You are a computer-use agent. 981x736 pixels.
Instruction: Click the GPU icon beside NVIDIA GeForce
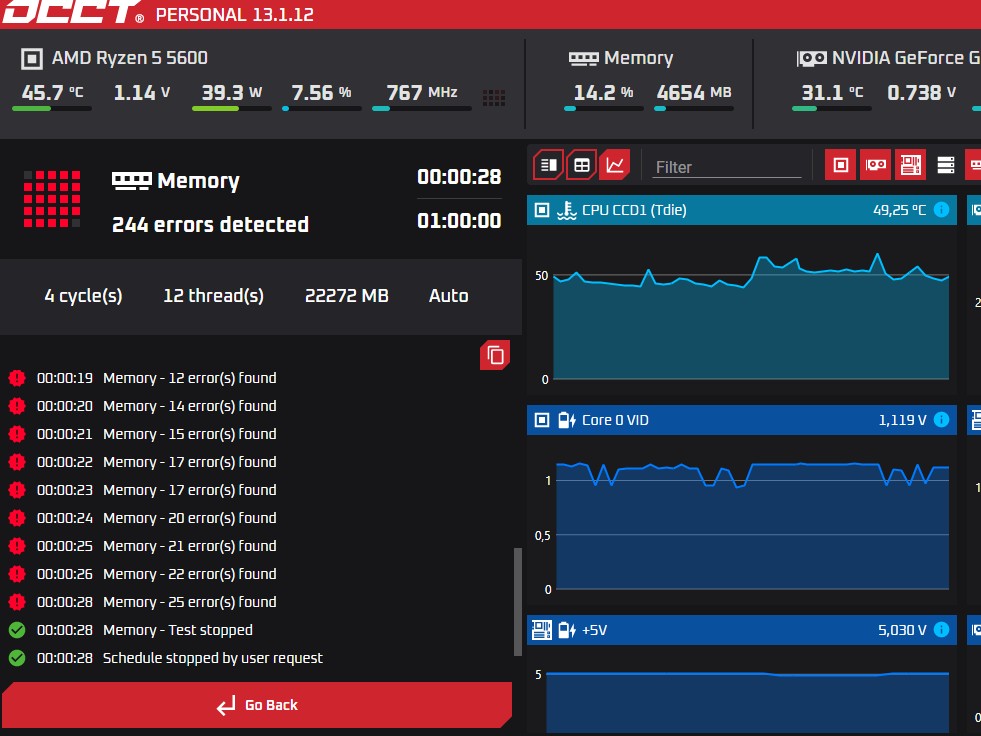(x=811, y=59)
